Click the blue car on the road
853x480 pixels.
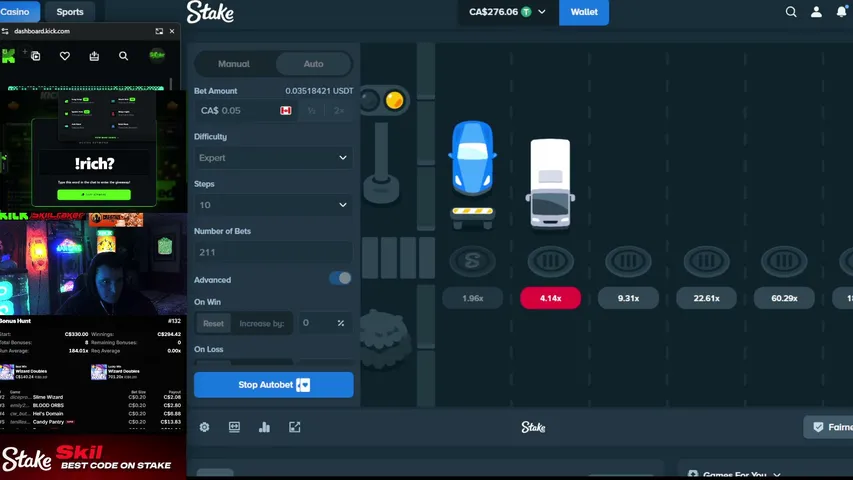[472, 158]
